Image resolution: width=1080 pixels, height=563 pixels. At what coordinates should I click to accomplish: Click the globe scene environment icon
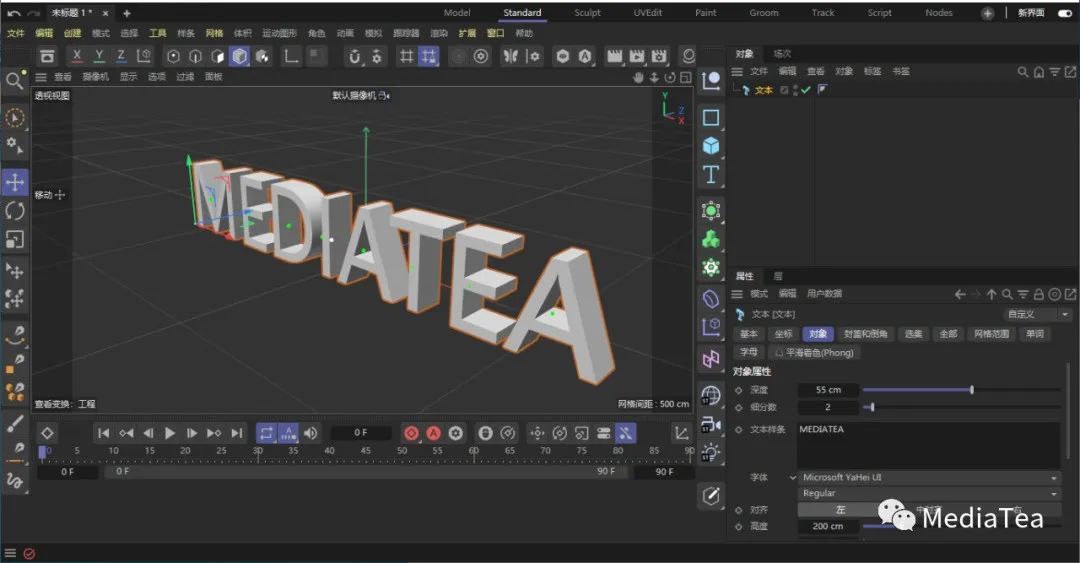pos(711,396)
